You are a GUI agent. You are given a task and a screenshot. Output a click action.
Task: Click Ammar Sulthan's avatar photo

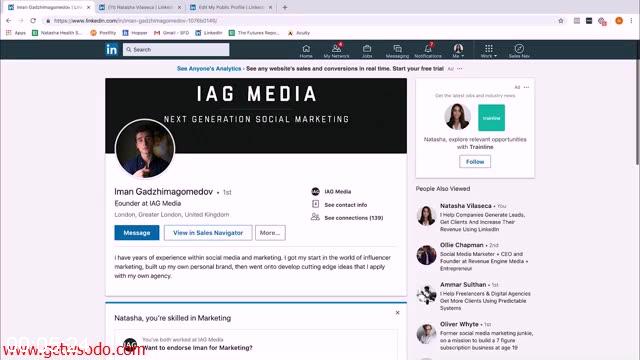pos(426,295)
